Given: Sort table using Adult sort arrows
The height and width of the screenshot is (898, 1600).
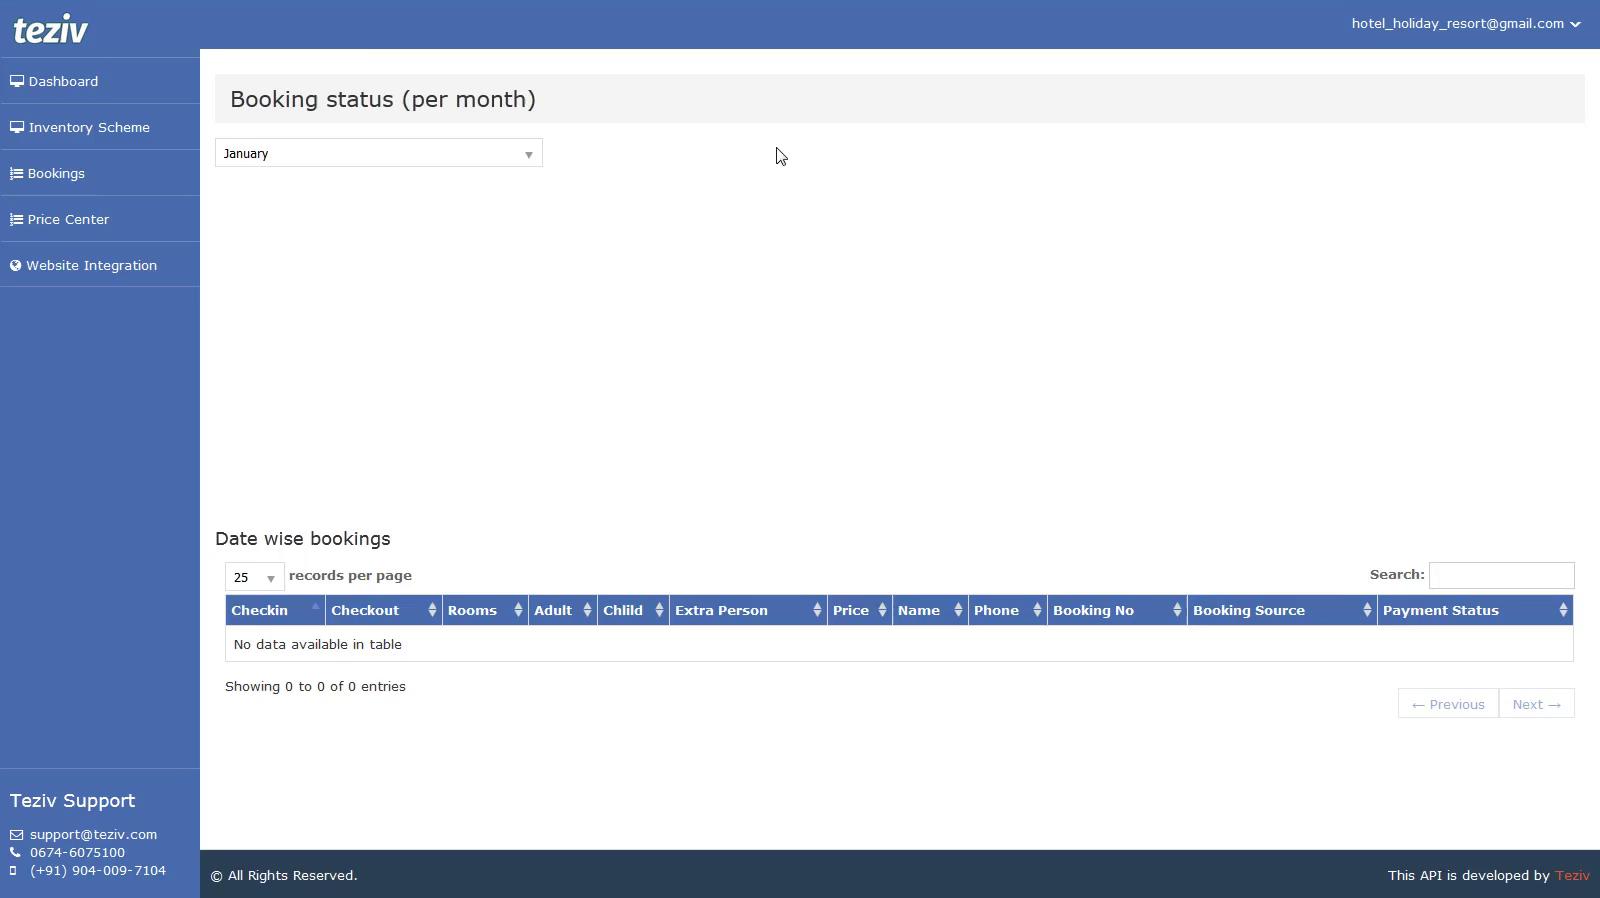Looking at the screenshot, I should pos(587,610).
